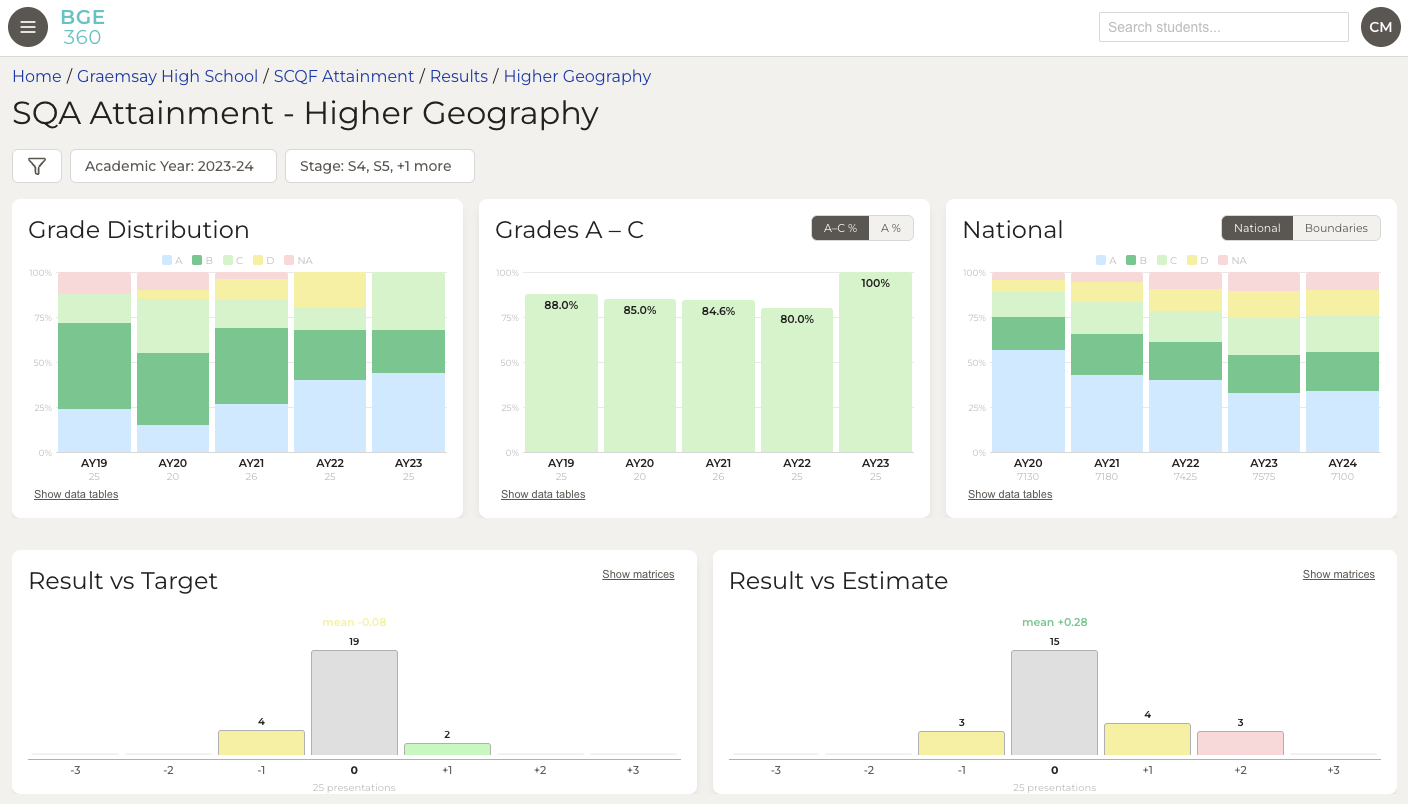Viewport: 1408px width, 804px height.
Task: Select the Boundaries view toggle
Action: (x=1336, y=228)
